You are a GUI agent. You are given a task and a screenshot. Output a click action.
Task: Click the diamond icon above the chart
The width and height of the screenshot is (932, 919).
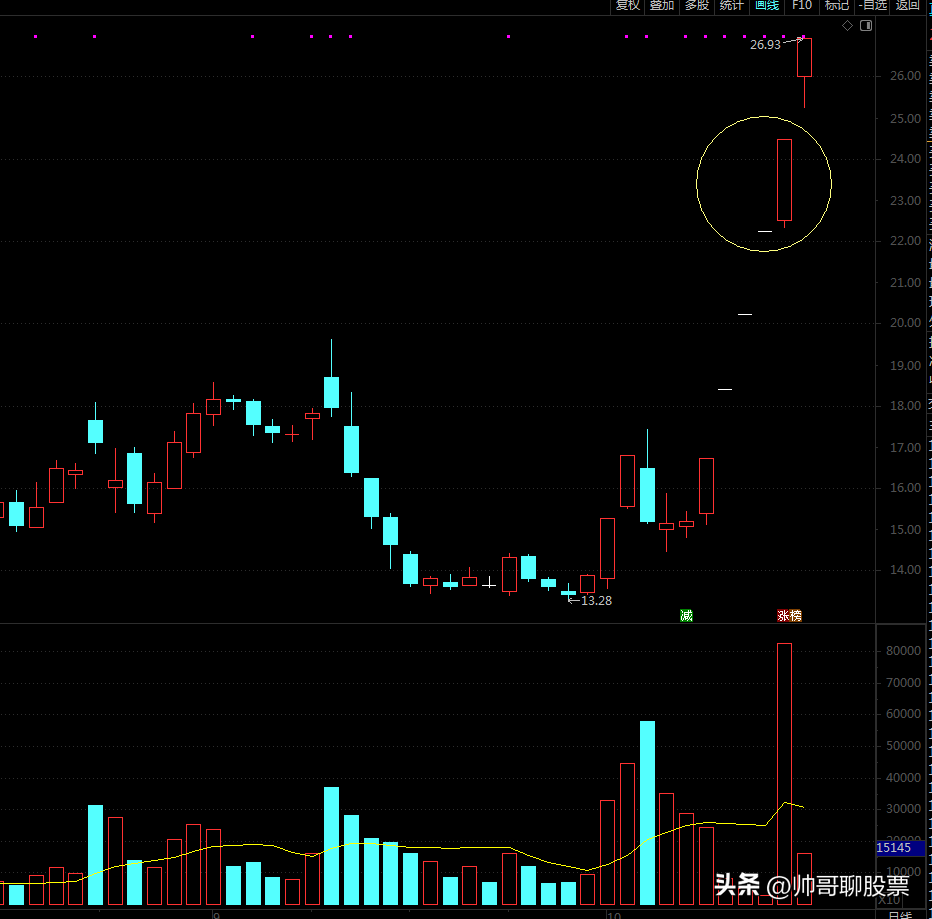[x=848, y=26]
